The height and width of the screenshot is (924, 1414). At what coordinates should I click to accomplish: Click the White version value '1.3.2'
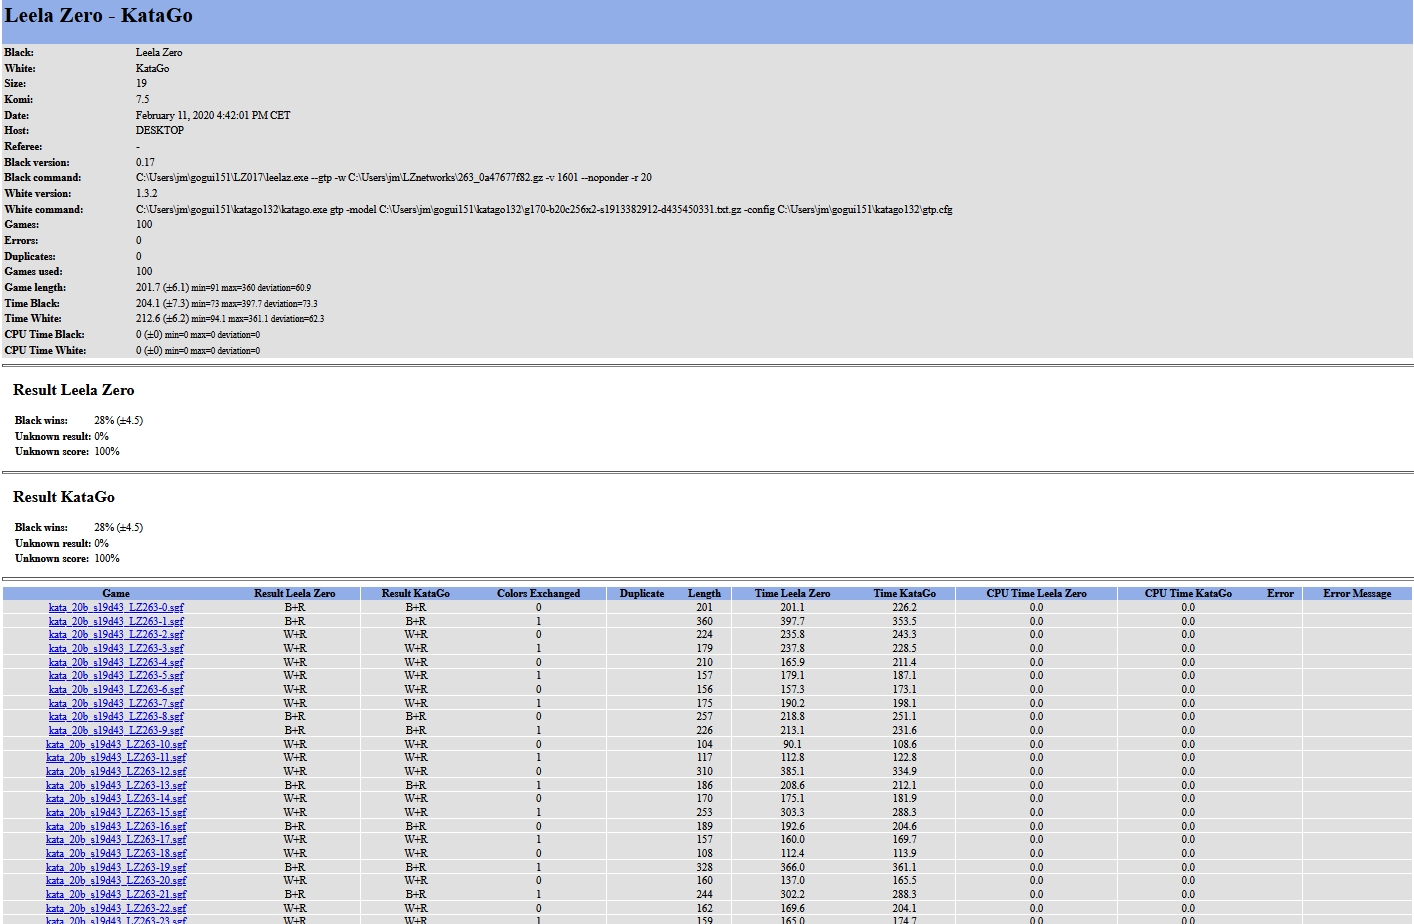[x=146, y=194]
